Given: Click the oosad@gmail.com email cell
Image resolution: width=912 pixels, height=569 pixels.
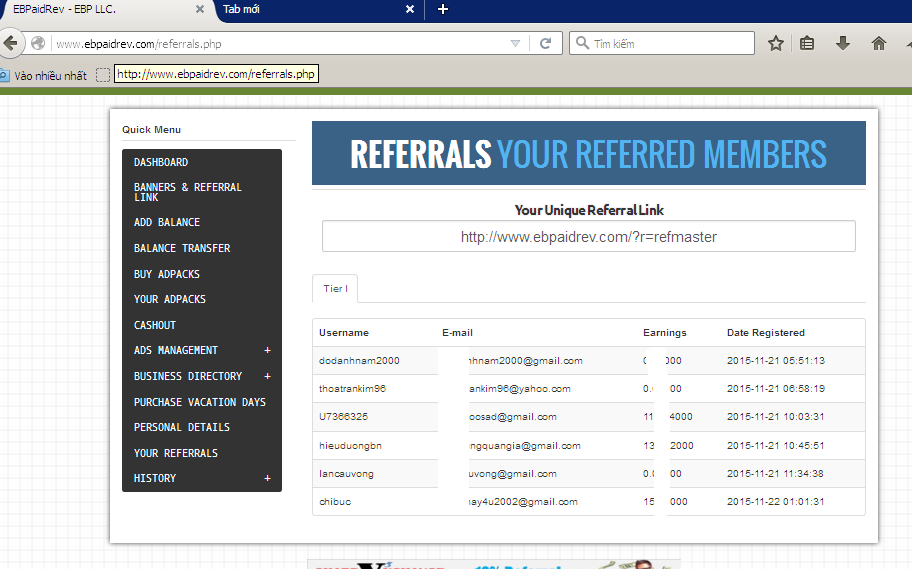Looking at the screenshot, I should coord(512,417).
